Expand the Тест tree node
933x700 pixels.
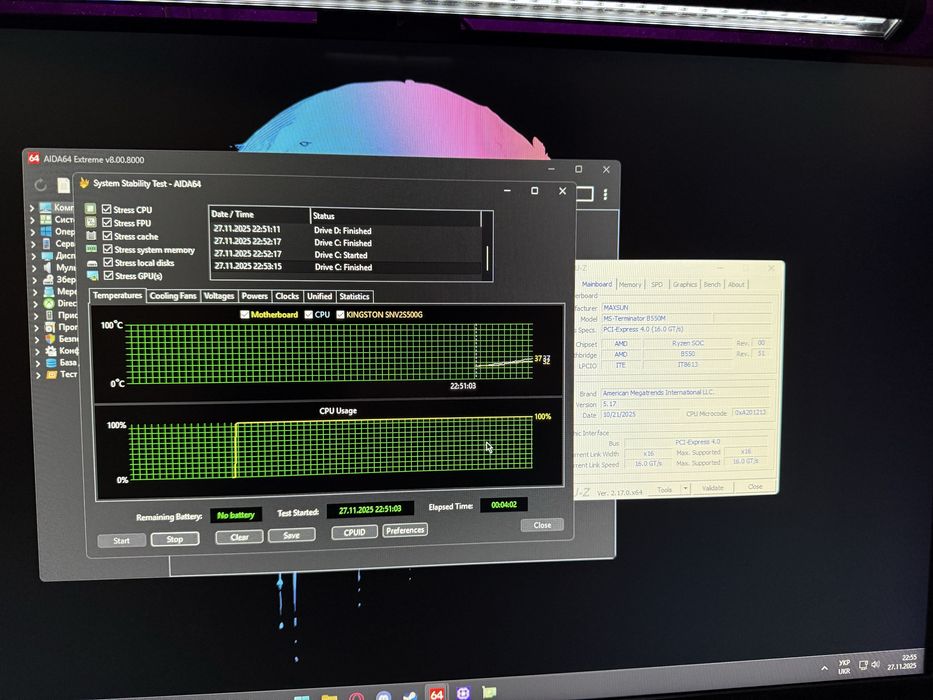(39, 375)
